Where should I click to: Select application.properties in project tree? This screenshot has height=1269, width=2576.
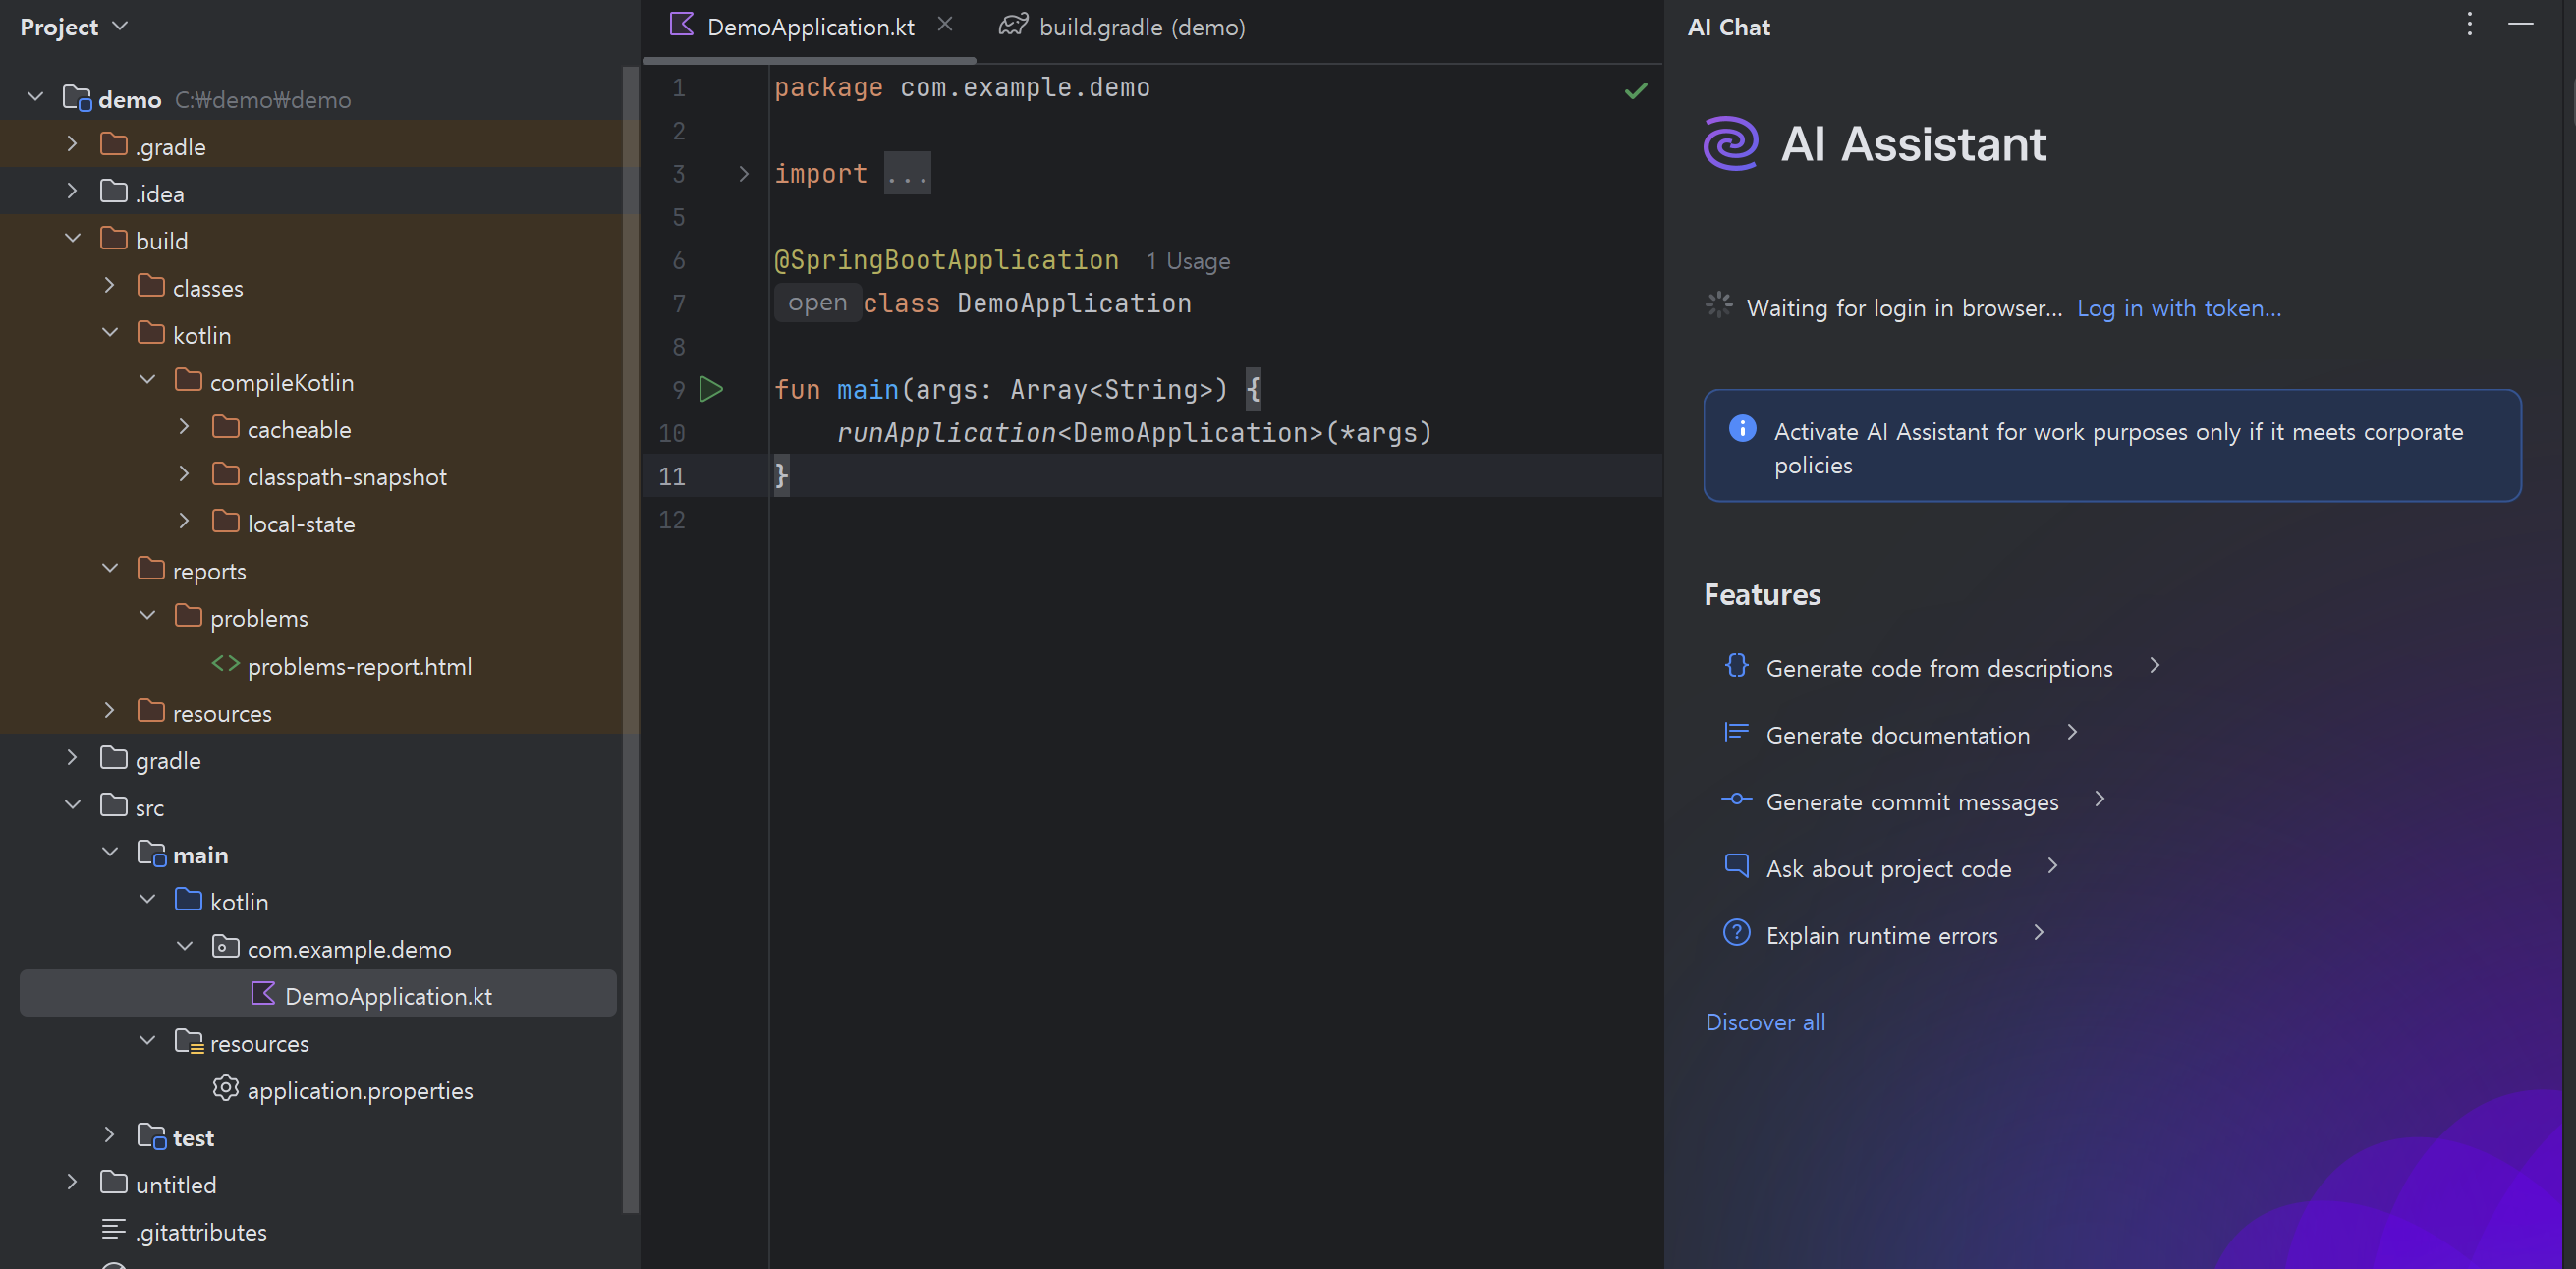click(360, 1091)
